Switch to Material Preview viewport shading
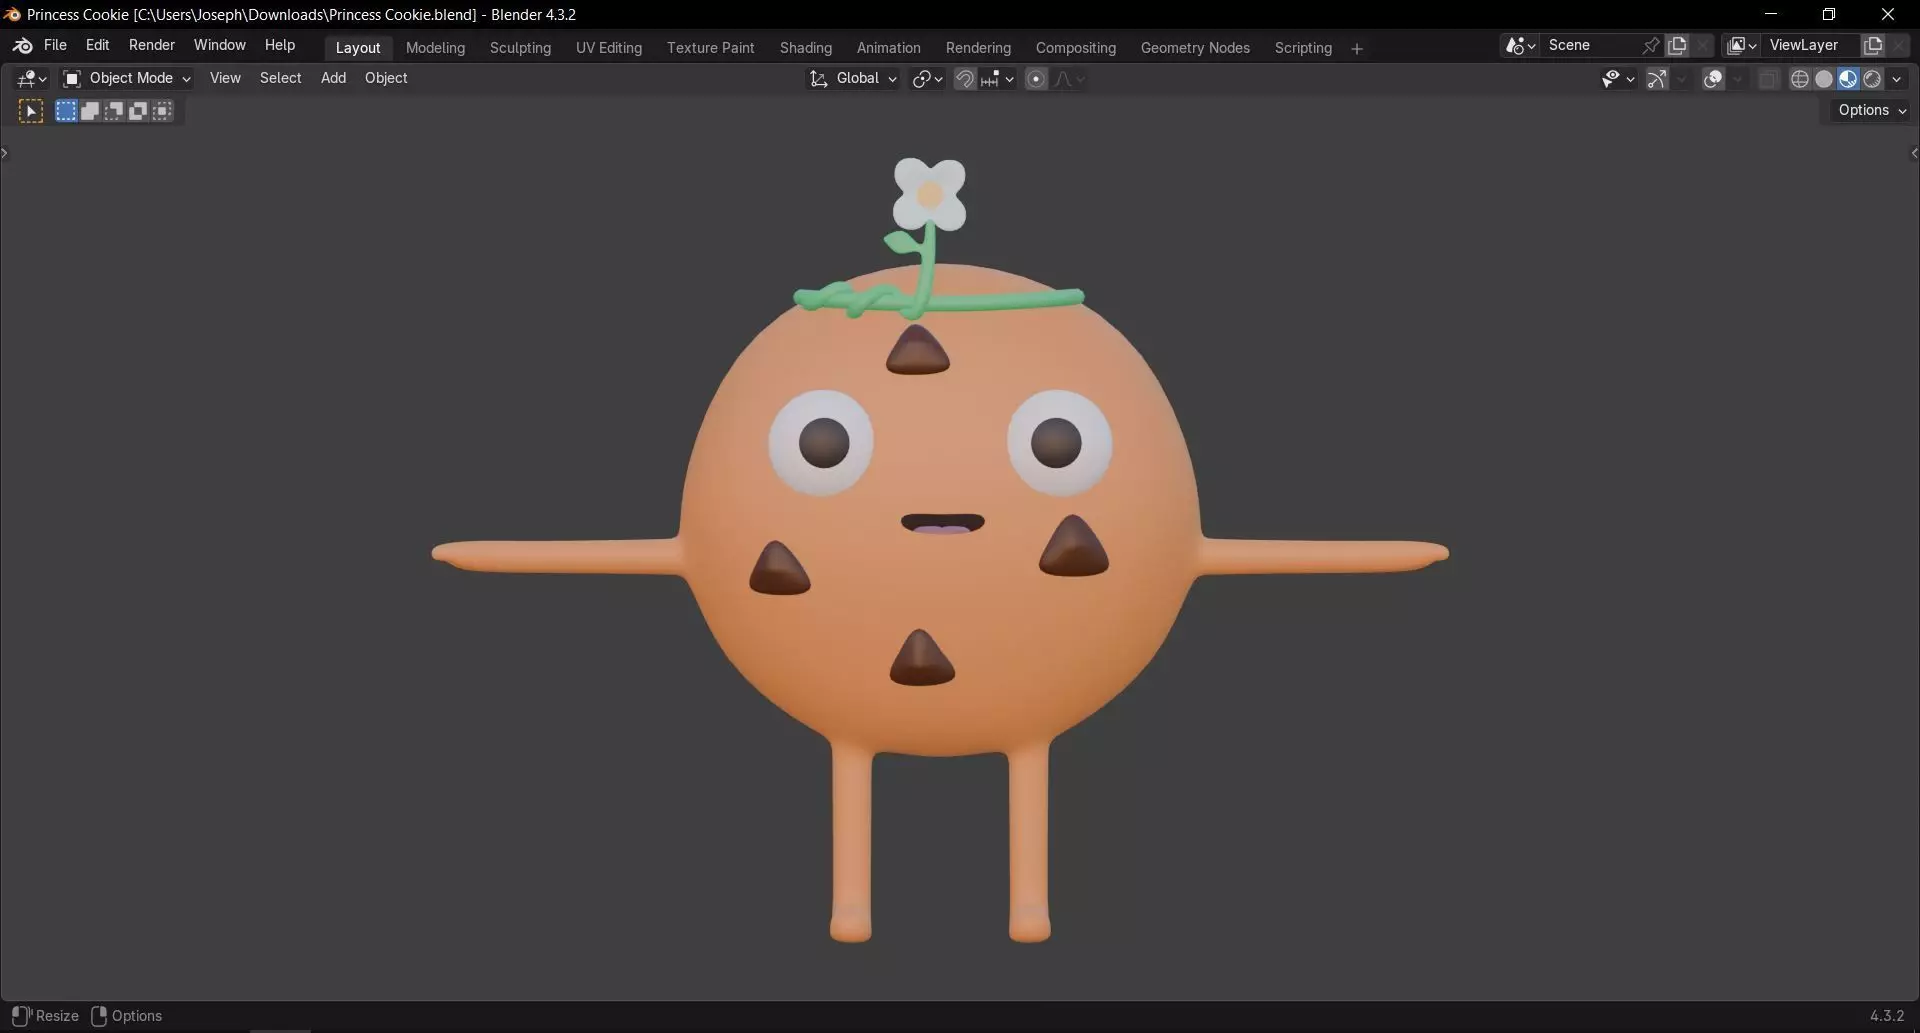The height and width of the screenshot is (1033, 1920). pyautogui.click(x=1847, y=79)
